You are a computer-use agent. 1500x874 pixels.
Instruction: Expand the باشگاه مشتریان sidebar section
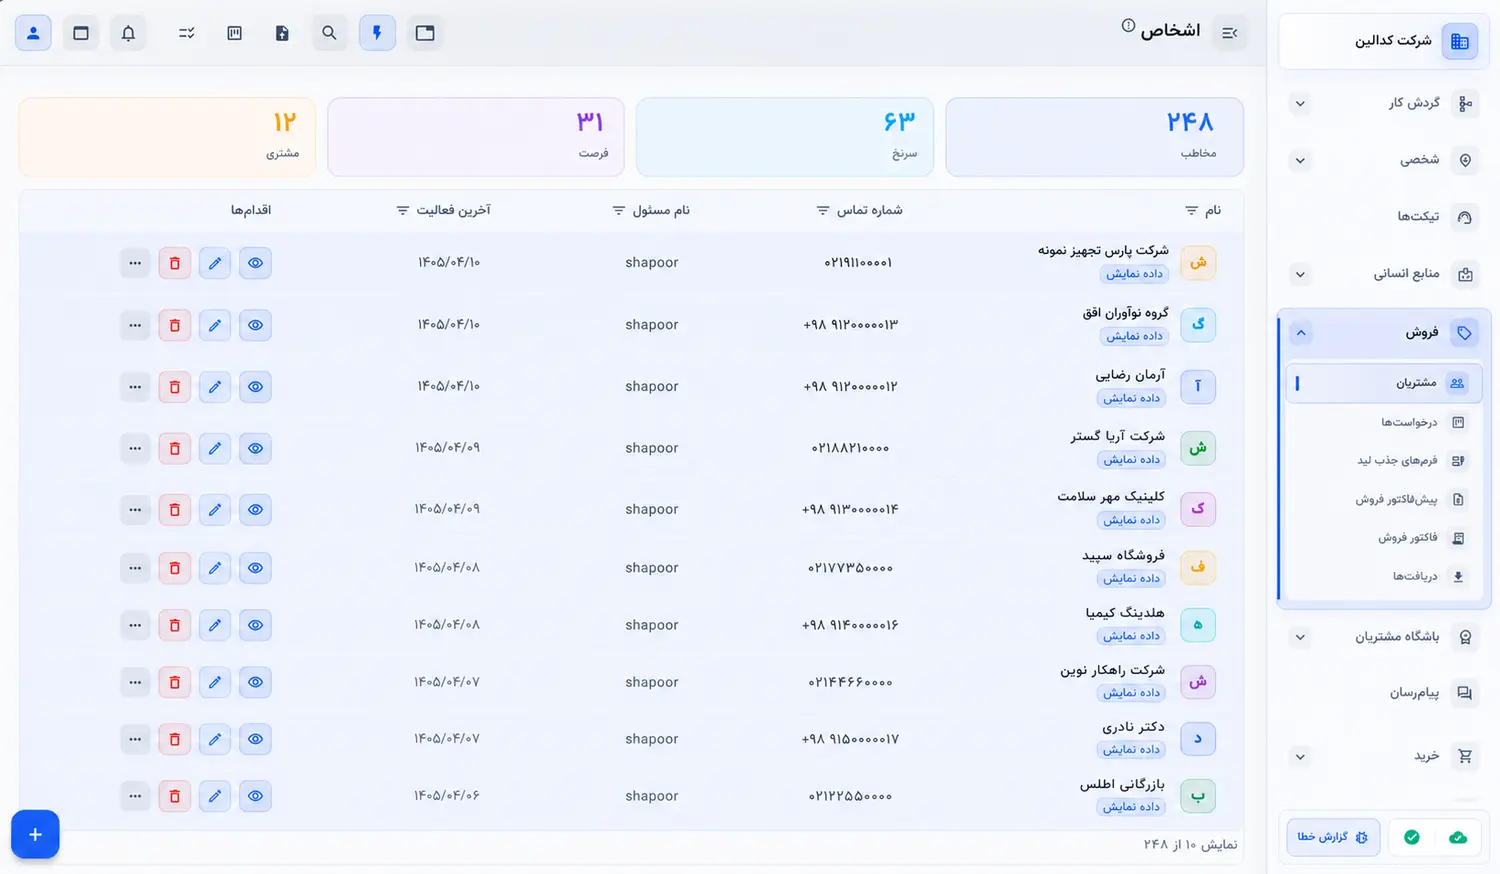pyautogui.click(x=1300, y=637)
